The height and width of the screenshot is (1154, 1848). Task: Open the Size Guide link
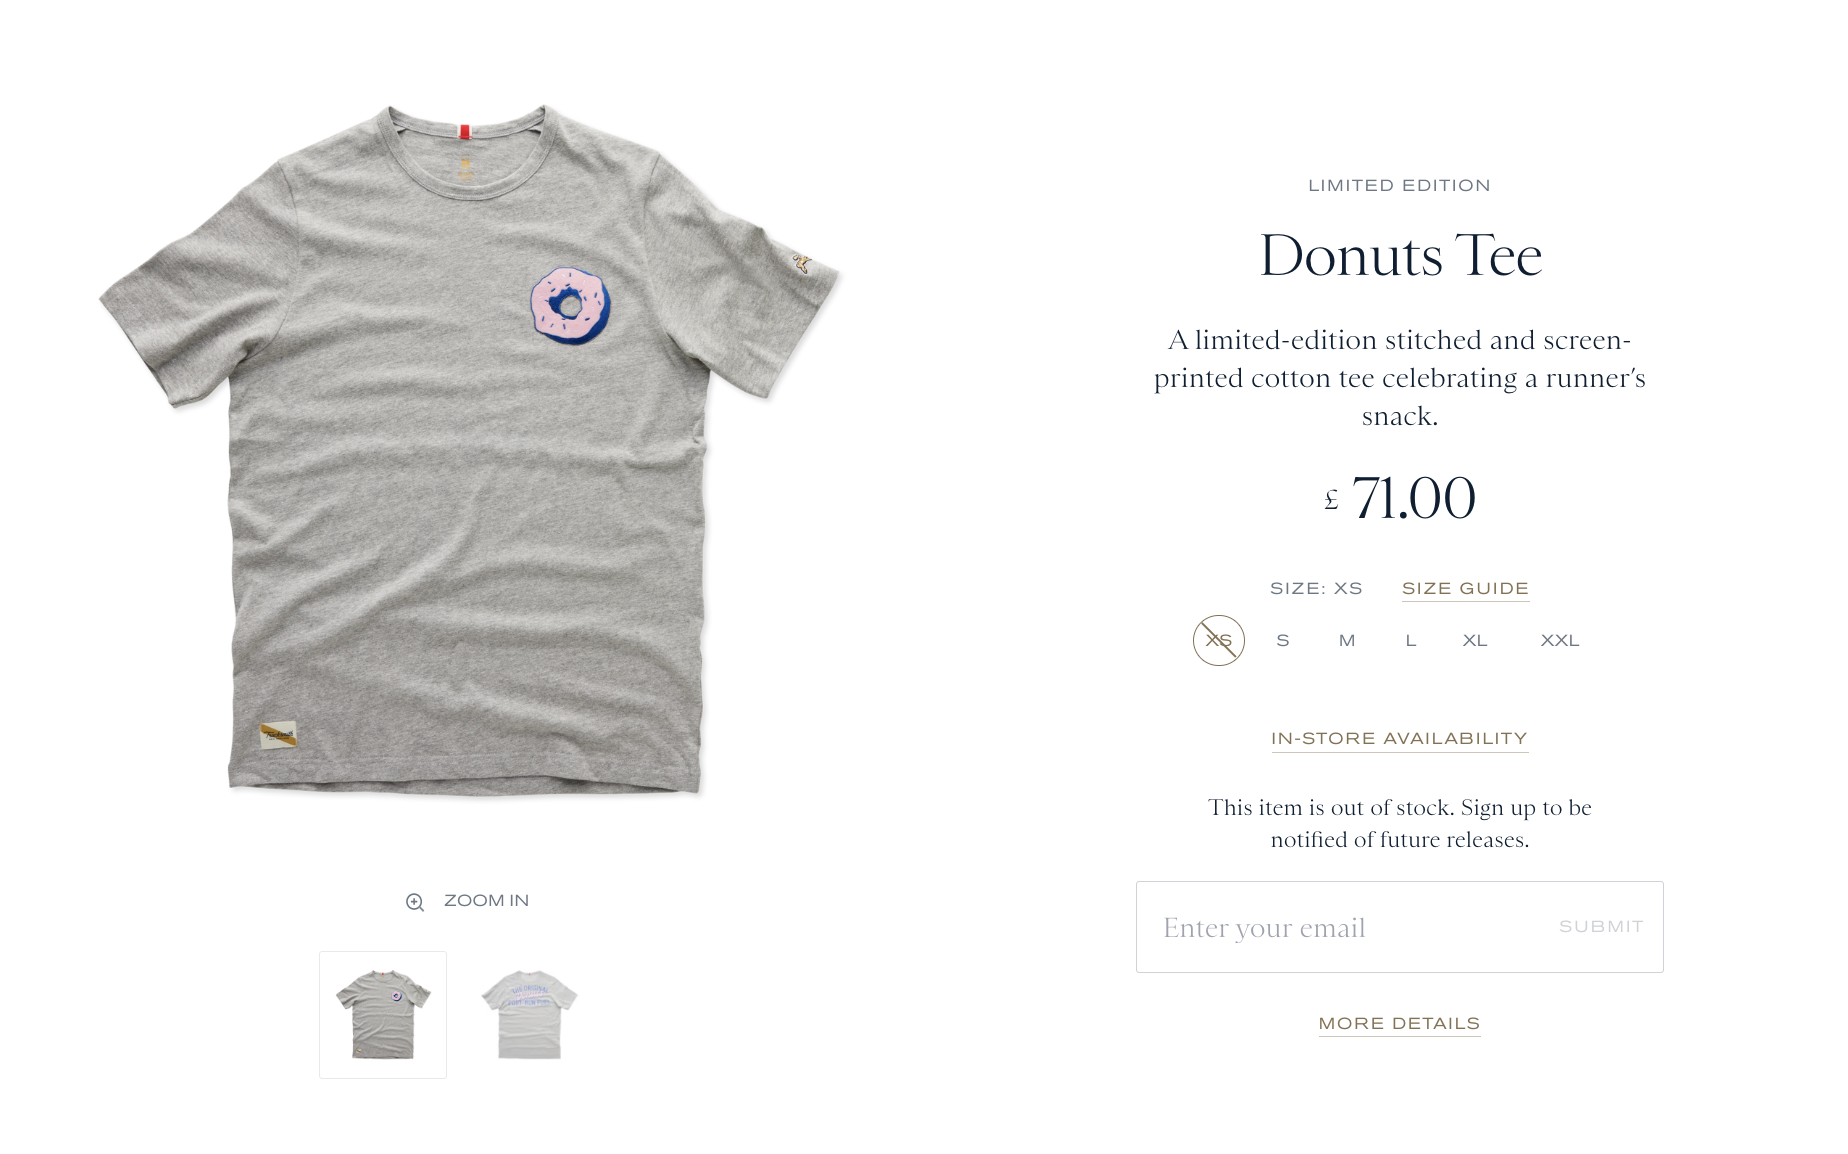click(x=1465, y=589)
